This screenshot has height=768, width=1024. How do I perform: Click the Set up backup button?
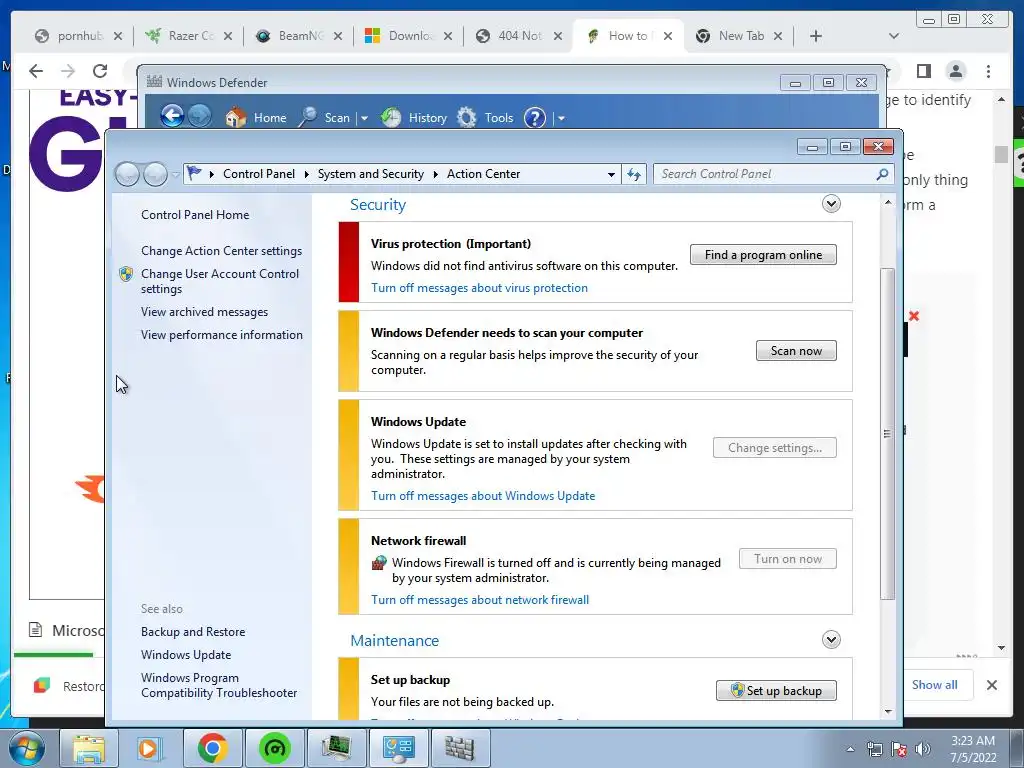tap(776, 690)
